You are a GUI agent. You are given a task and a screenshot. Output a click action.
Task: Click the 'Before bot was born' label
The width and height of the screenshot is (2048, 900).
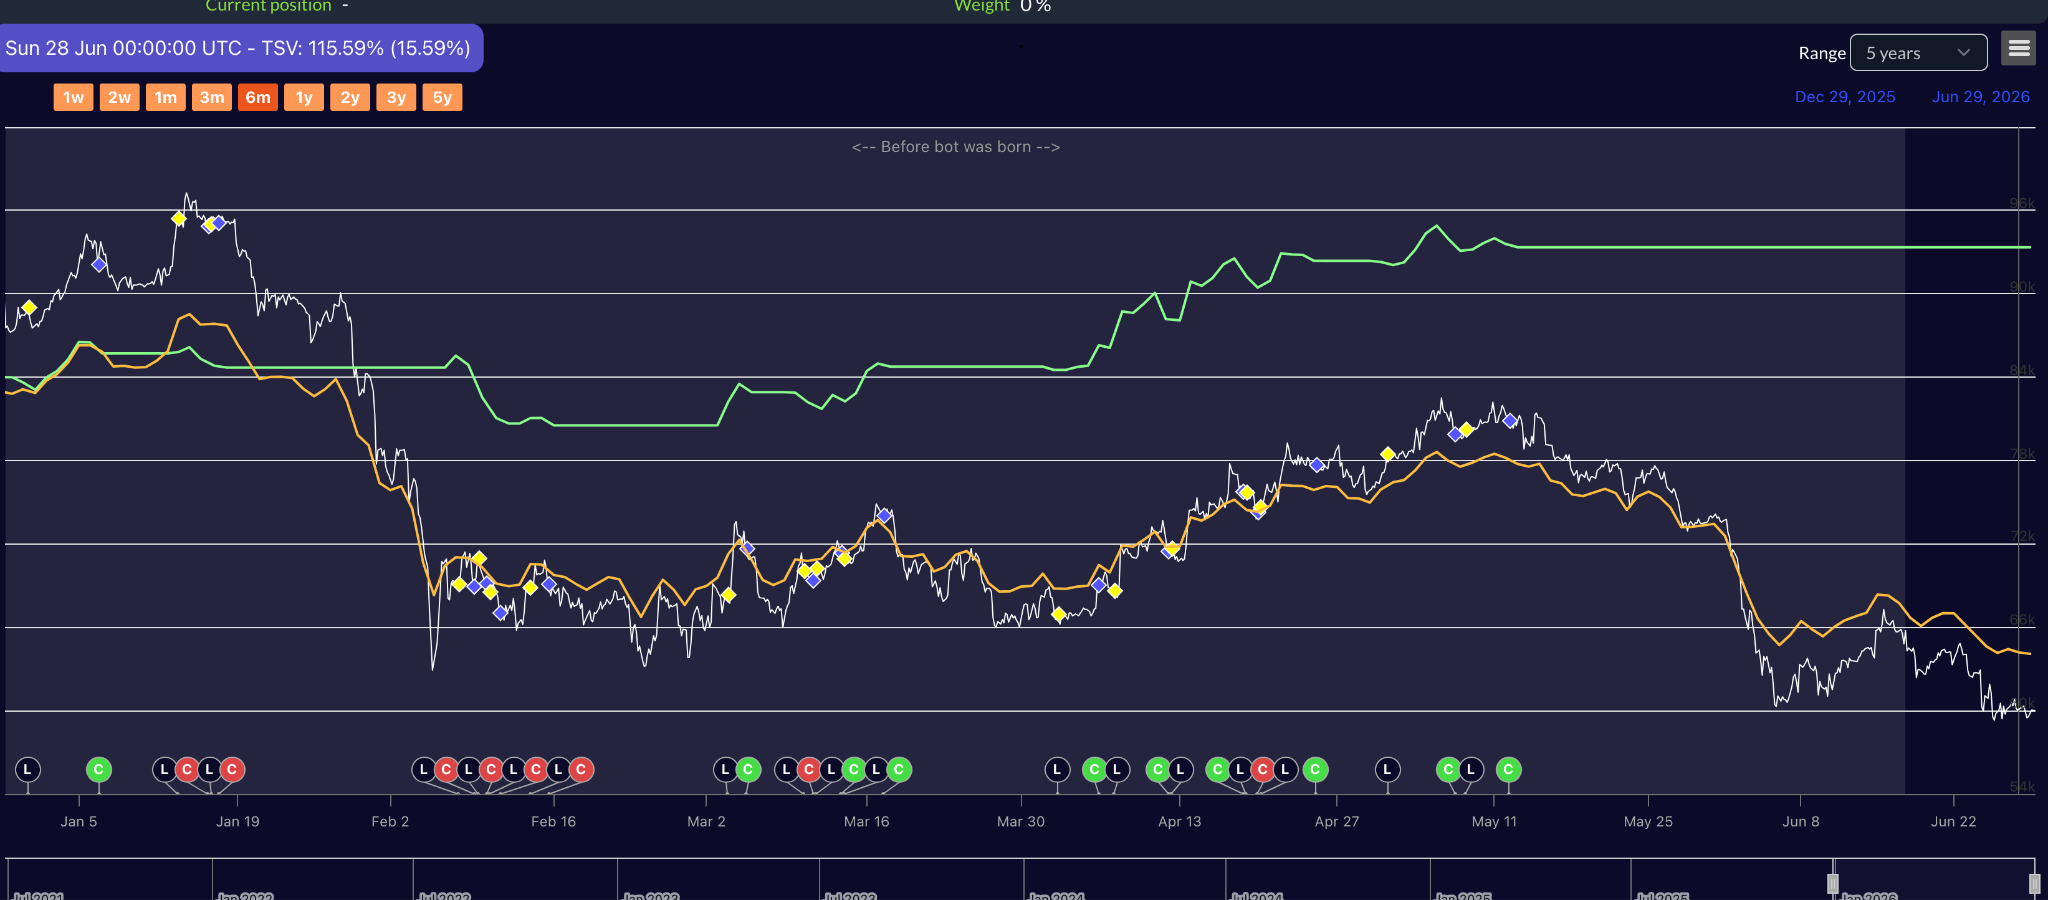(956, 147)
